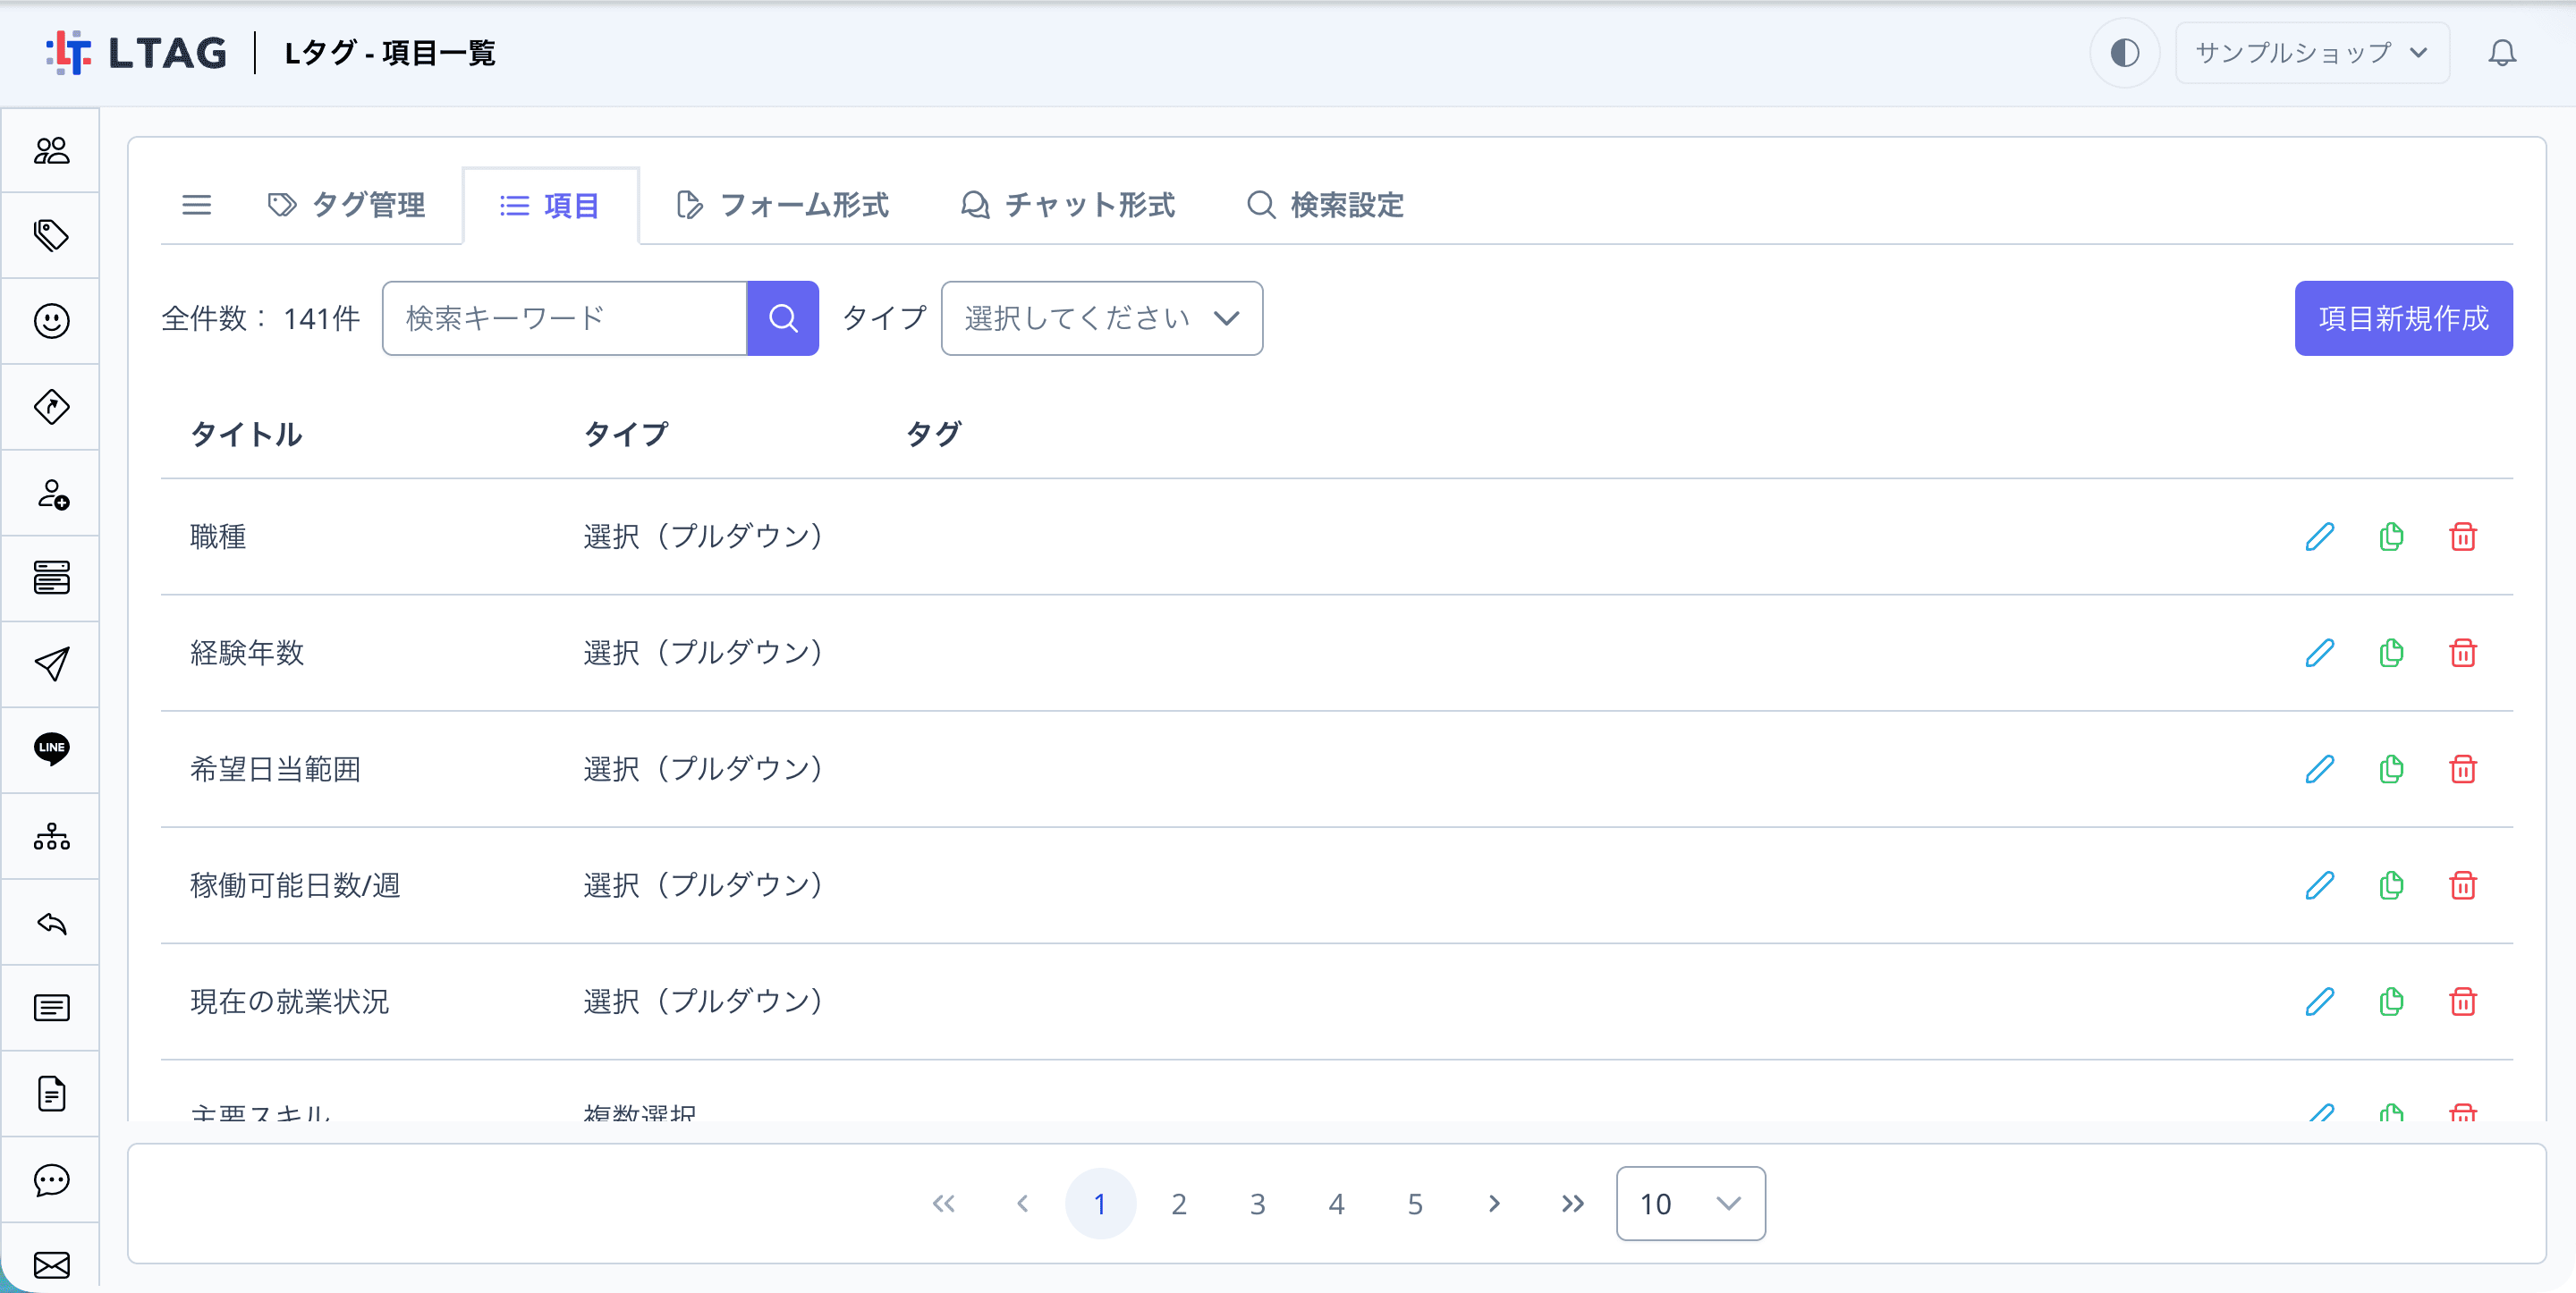Image resolution: width=2576 pixels, height=1293 pixels.
Task: Open the サンプルショップ shop dropdown
Action: (x=2311, y=53)
